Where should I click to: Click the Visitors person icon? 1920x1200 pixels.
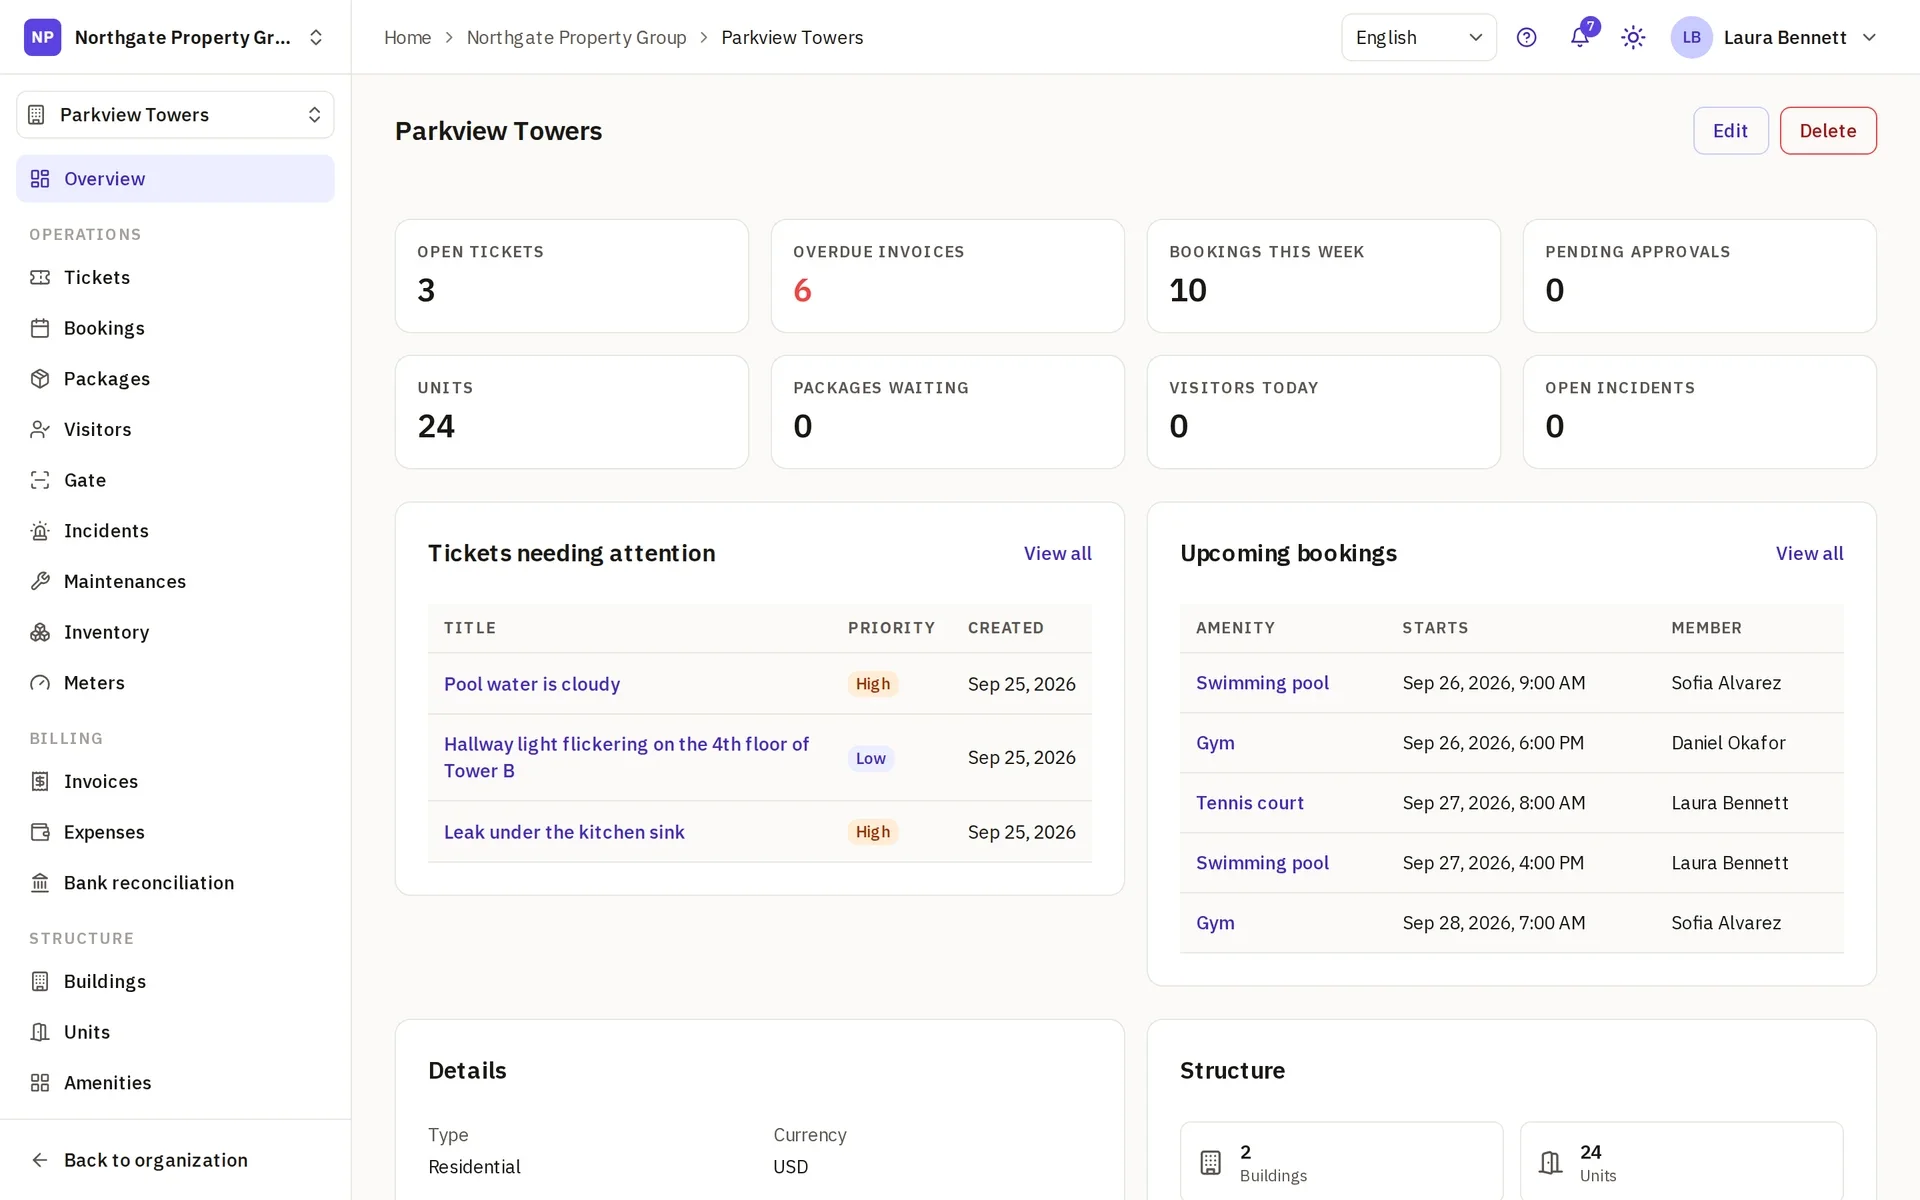40,429
